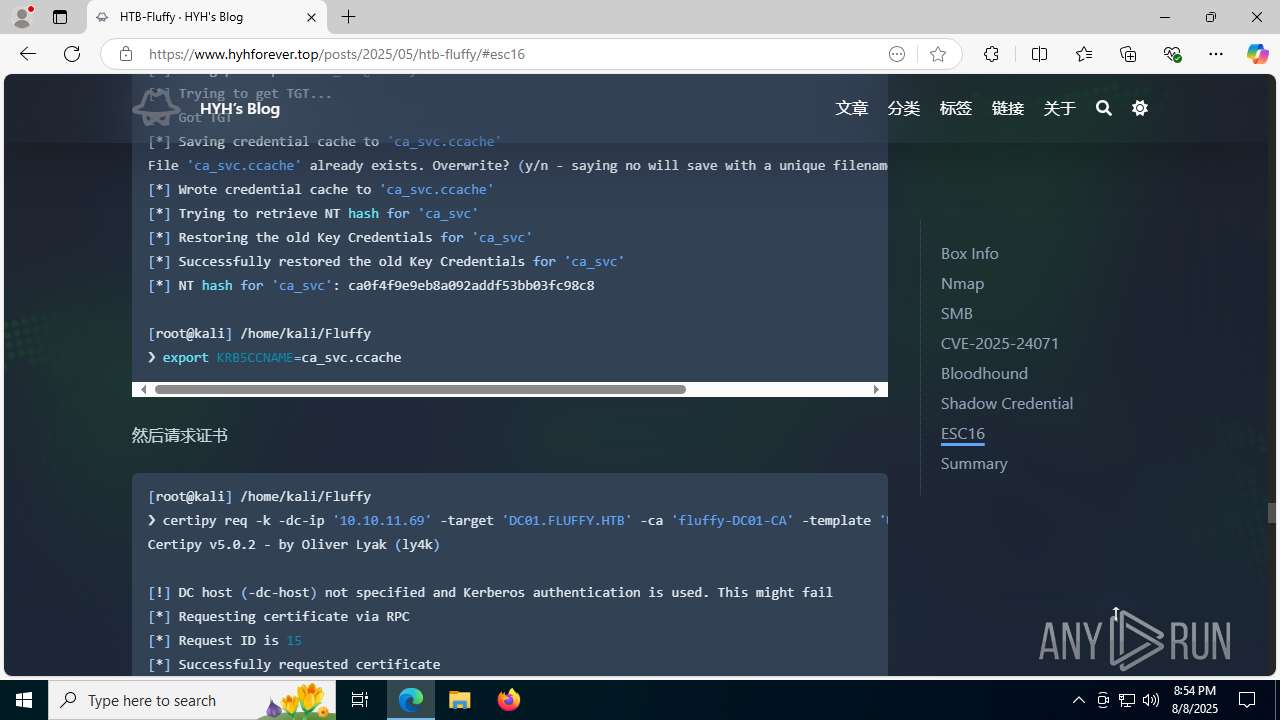Jump to Box Info section
The width and height of the screenshot is (1280, 720).
969,253
